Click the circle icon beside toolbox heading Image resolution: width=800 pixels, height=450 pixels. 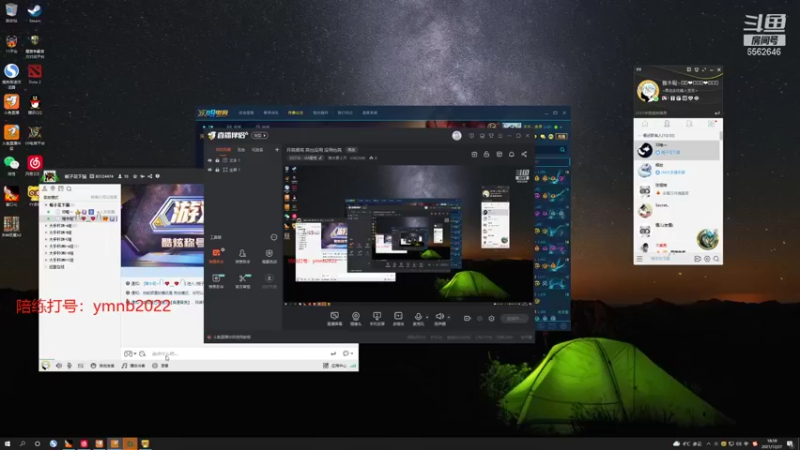[x=273, y=237]
